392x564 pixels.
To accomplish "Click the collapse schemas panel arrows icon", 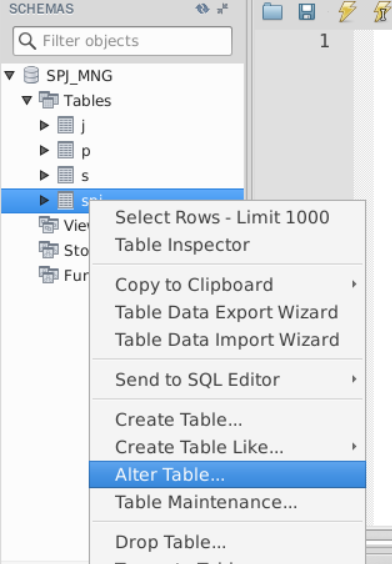I will click(x=223, y=8).
